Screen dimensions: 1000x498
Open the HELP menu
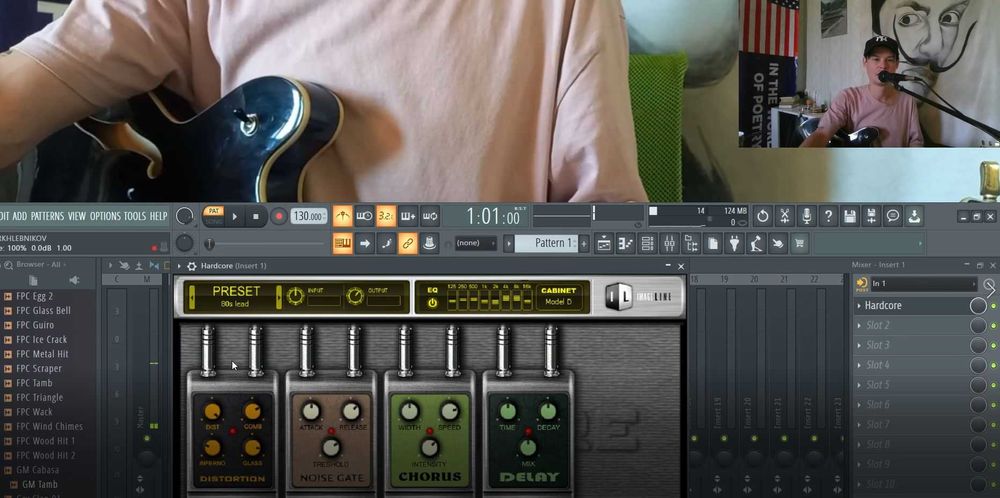click(x=158, y=216)
